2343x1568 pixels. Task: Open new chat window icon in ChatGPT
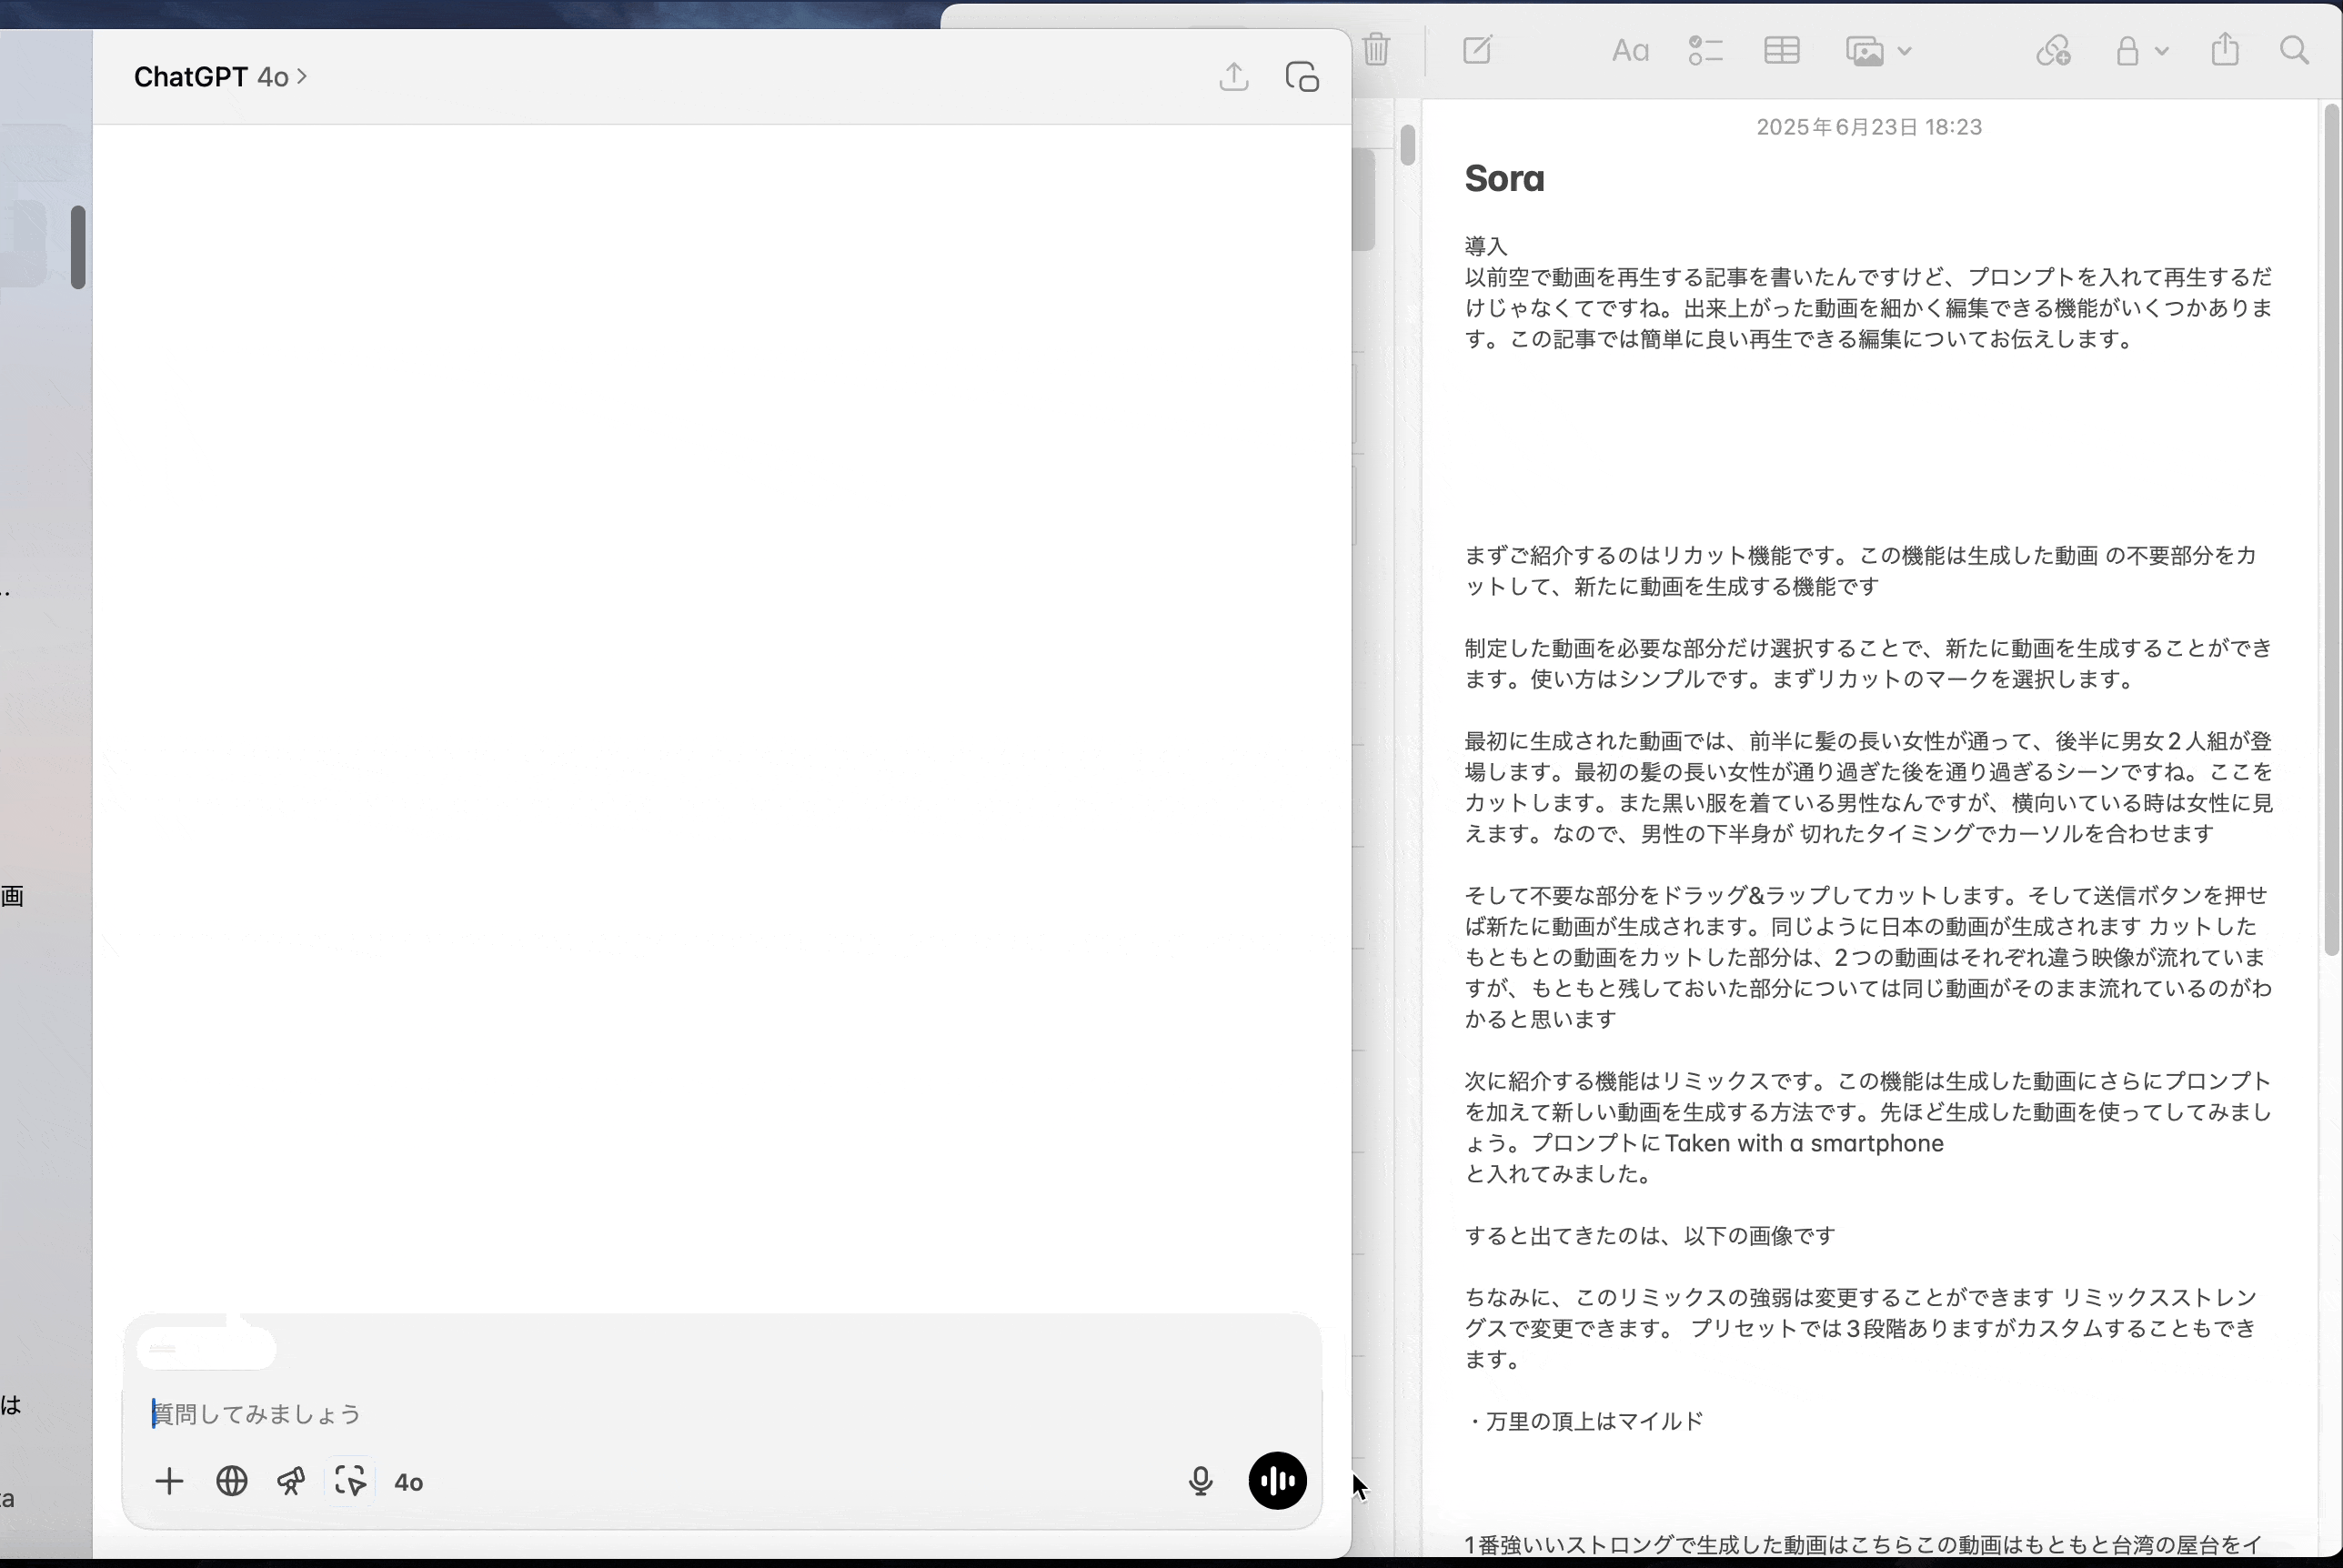[x=1302, y=77]
